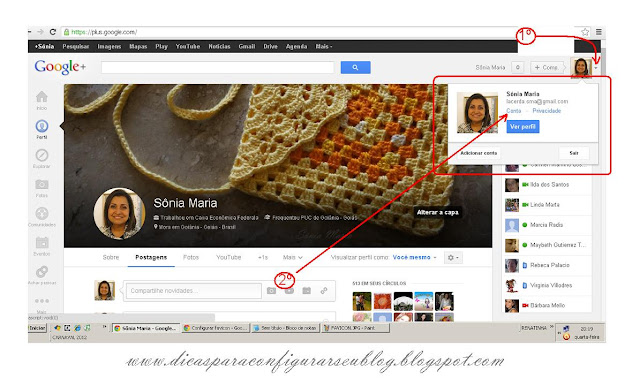
Task: Click the Google+ logo
Action: pos(60,67)
